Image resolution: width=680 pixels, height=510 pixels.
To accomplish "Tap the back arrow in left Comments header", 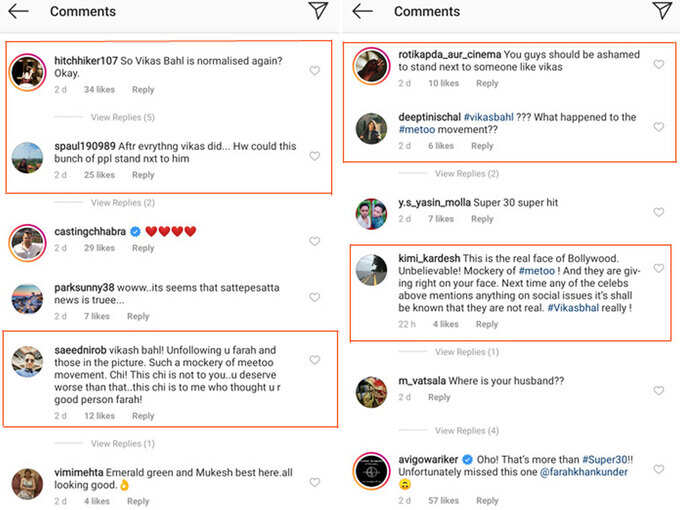I will [18, 11].
